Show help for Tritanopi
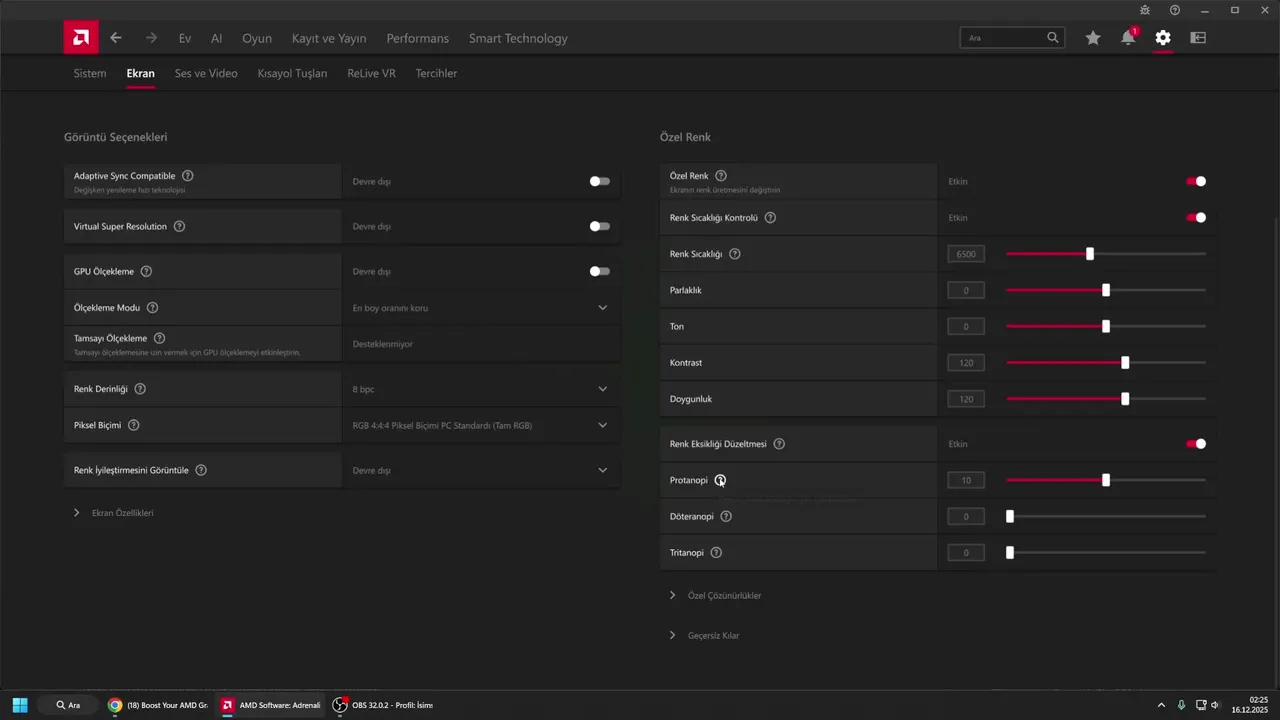 [716, 552]
